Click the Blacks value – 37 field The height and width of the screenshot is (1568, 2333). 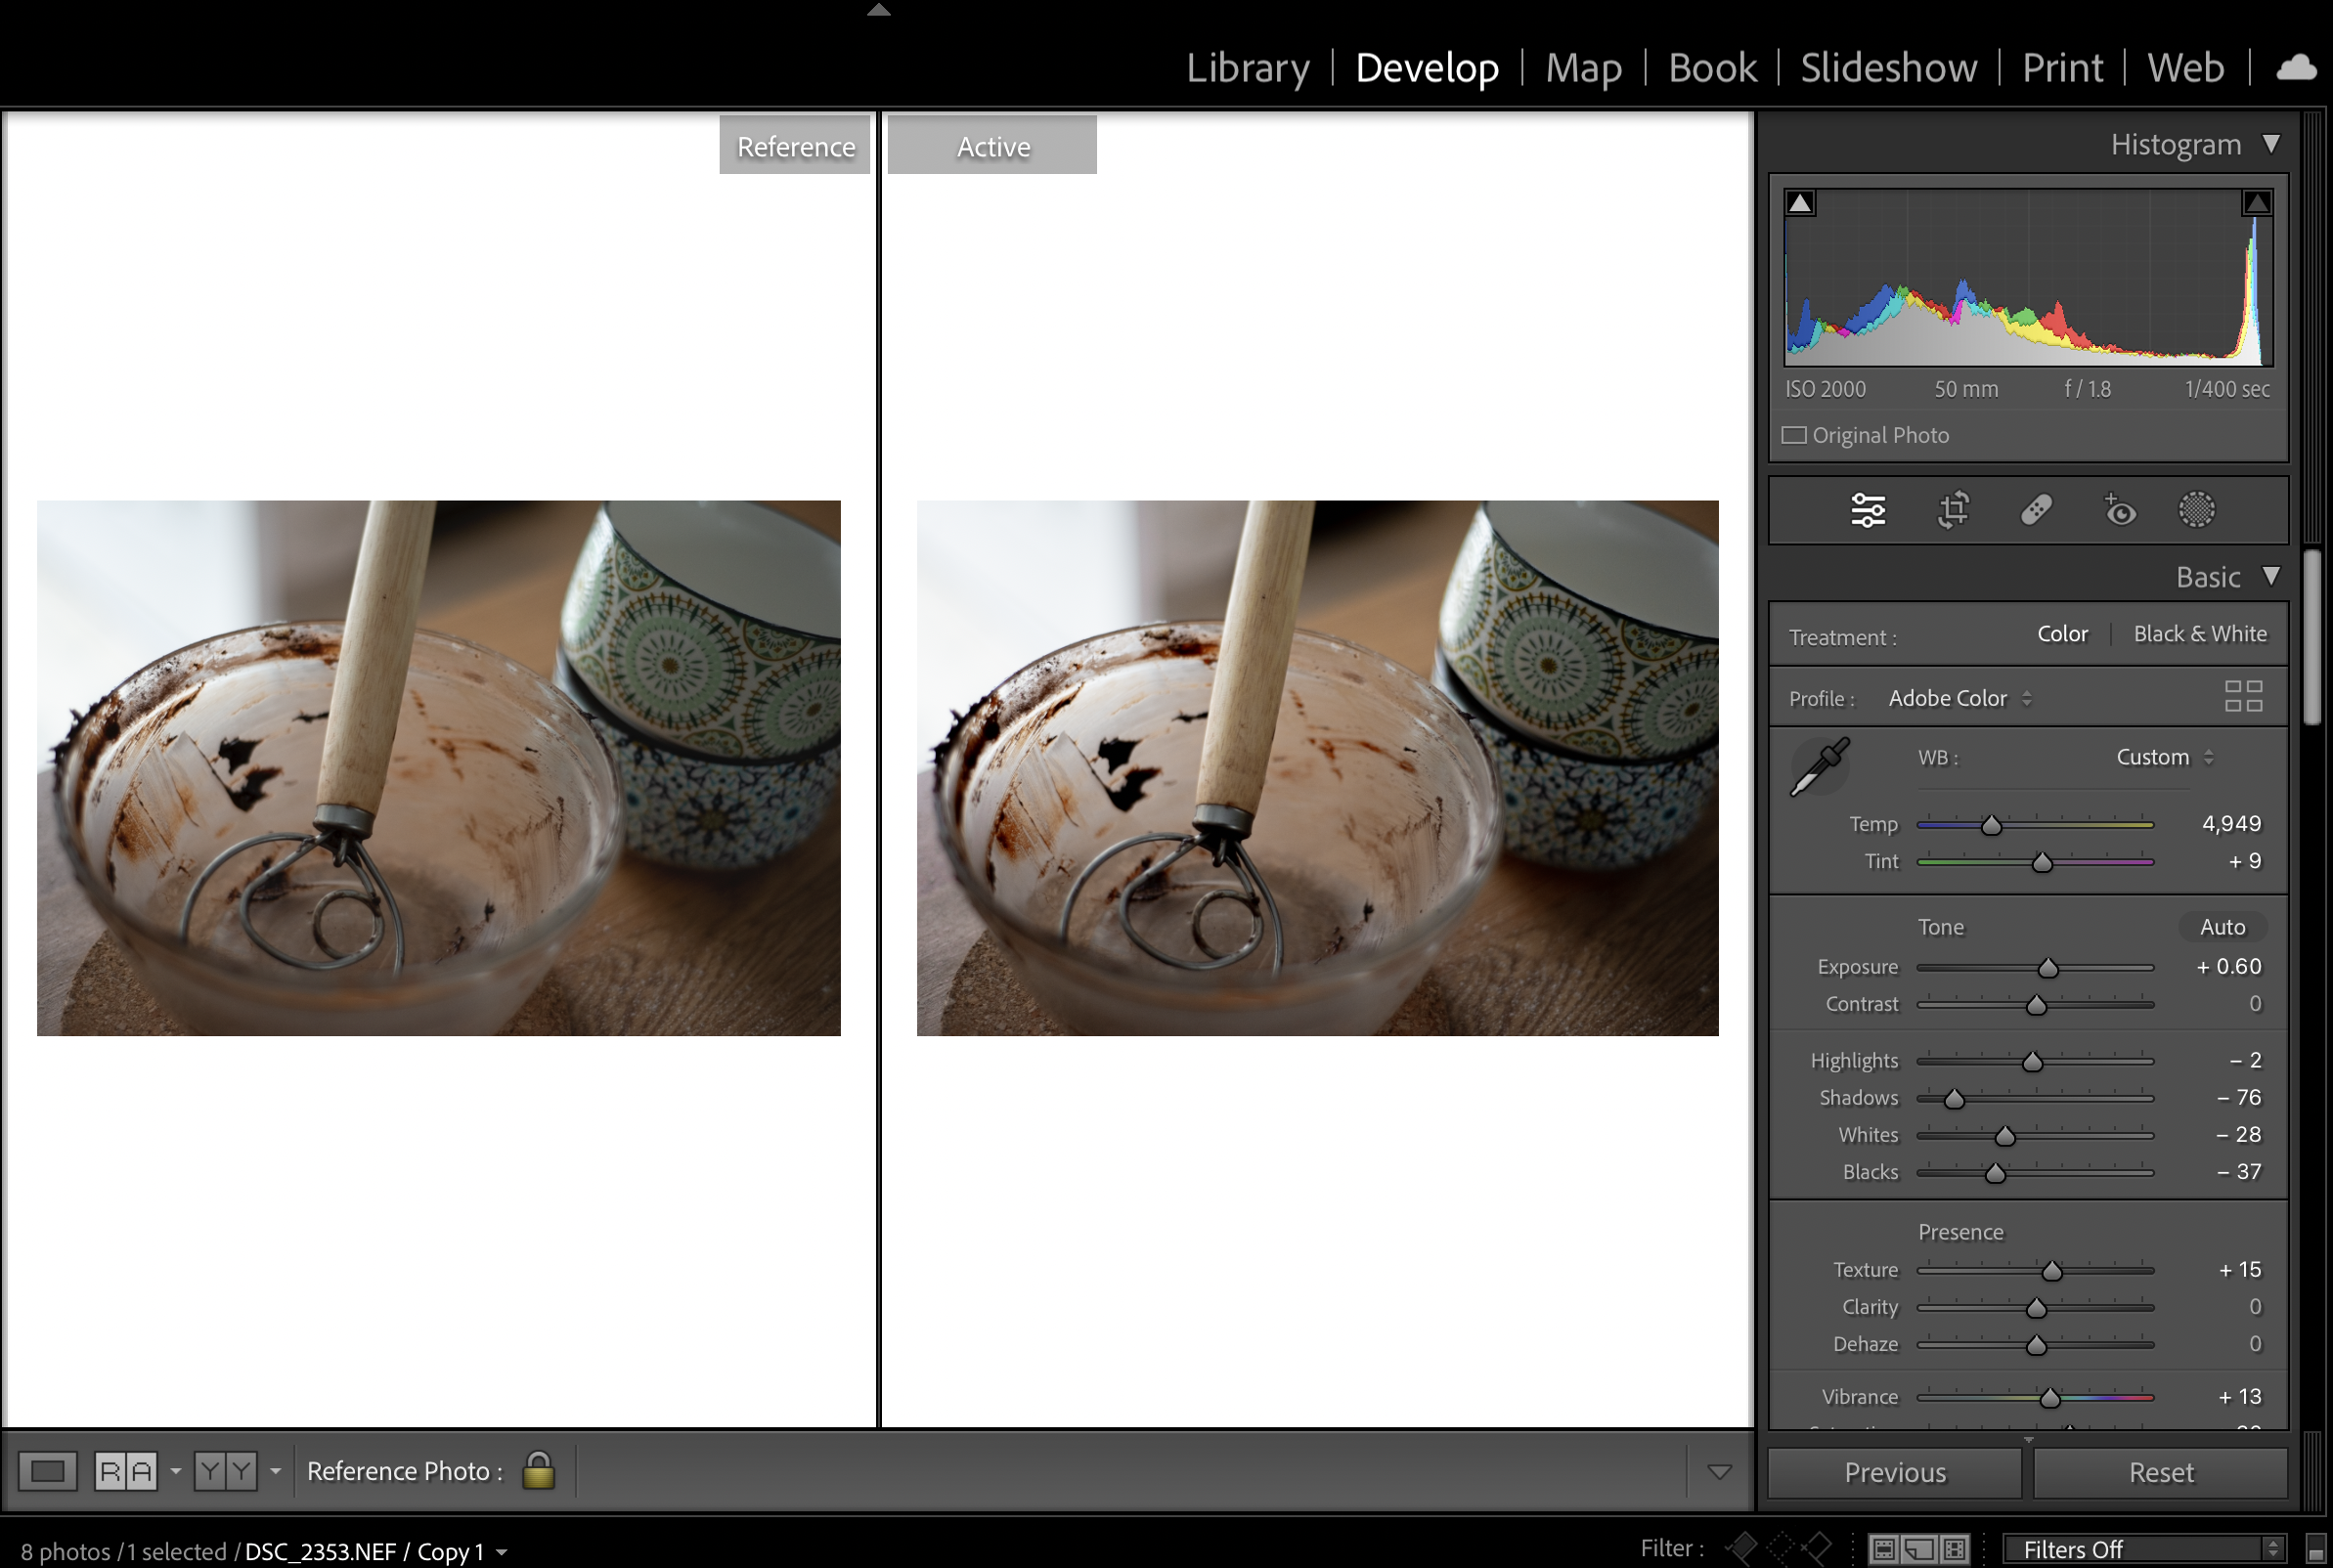(2238, 1171)
